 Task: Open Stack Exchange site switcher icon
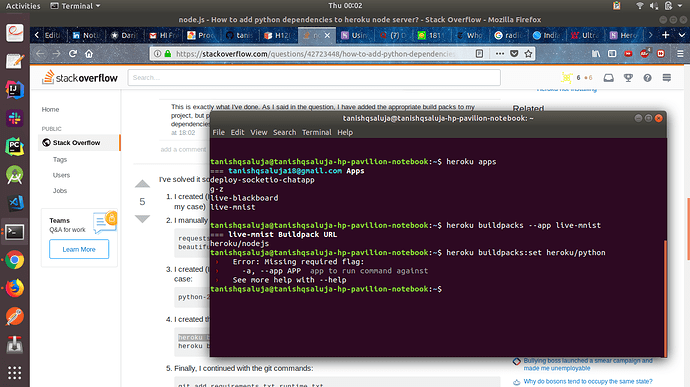pos(667,78)
